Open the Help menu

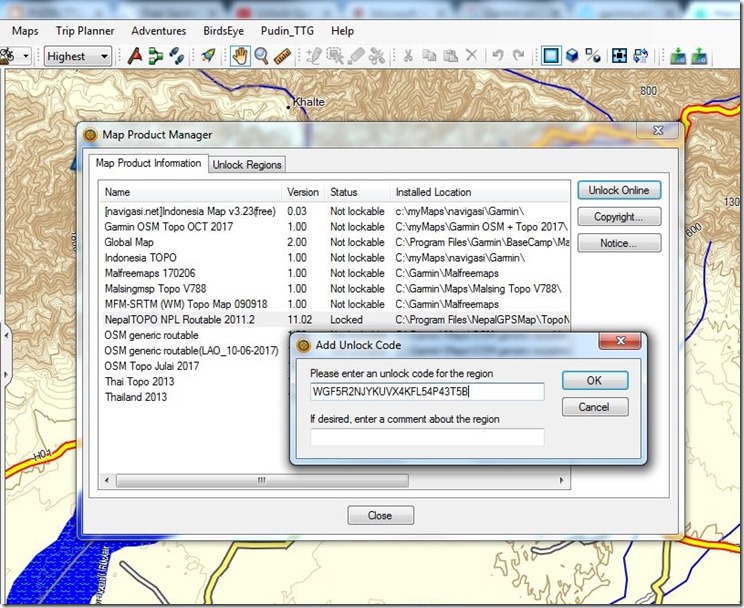[342, 31]
